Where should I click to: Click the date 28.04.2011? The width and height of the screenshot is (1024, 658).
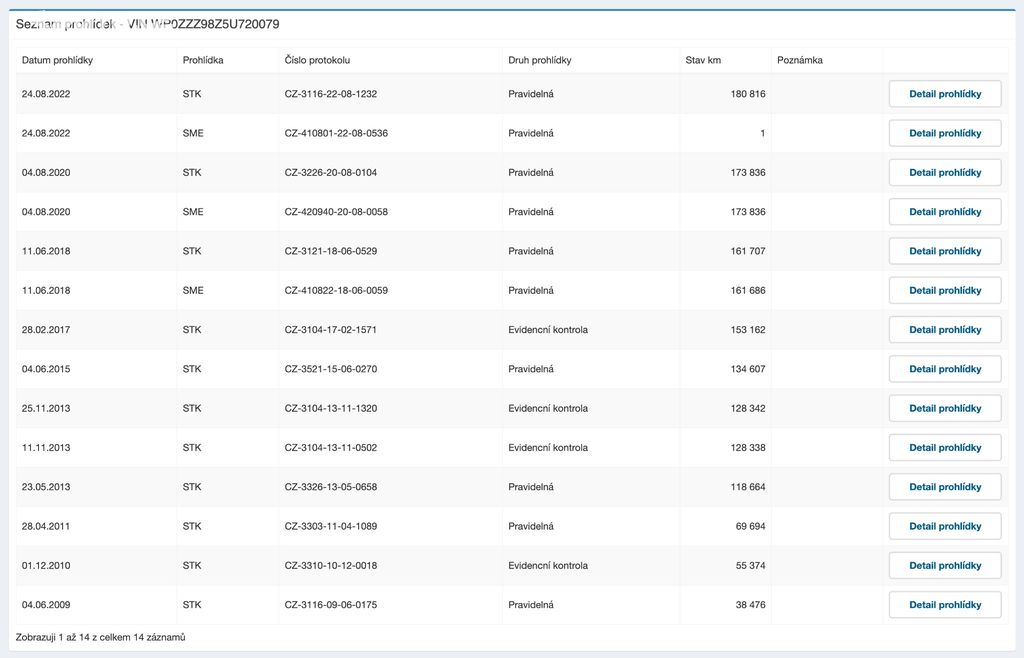coord(46,526)
